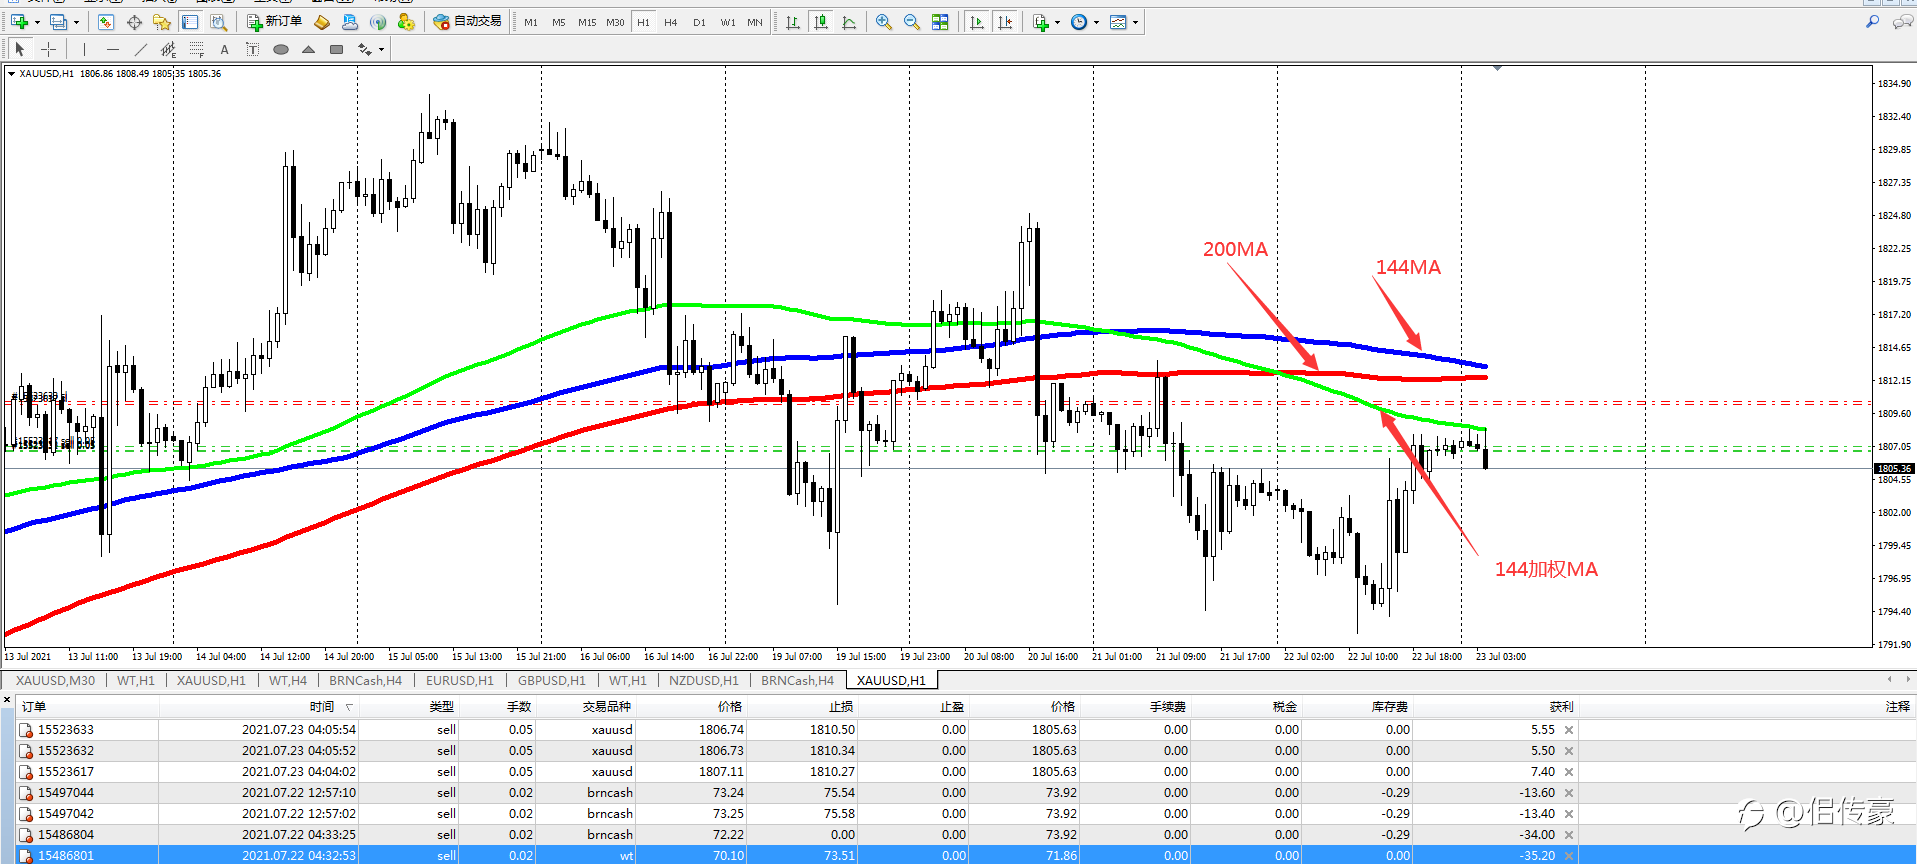Select the cursor arrow tool

[x=20, y=49]
